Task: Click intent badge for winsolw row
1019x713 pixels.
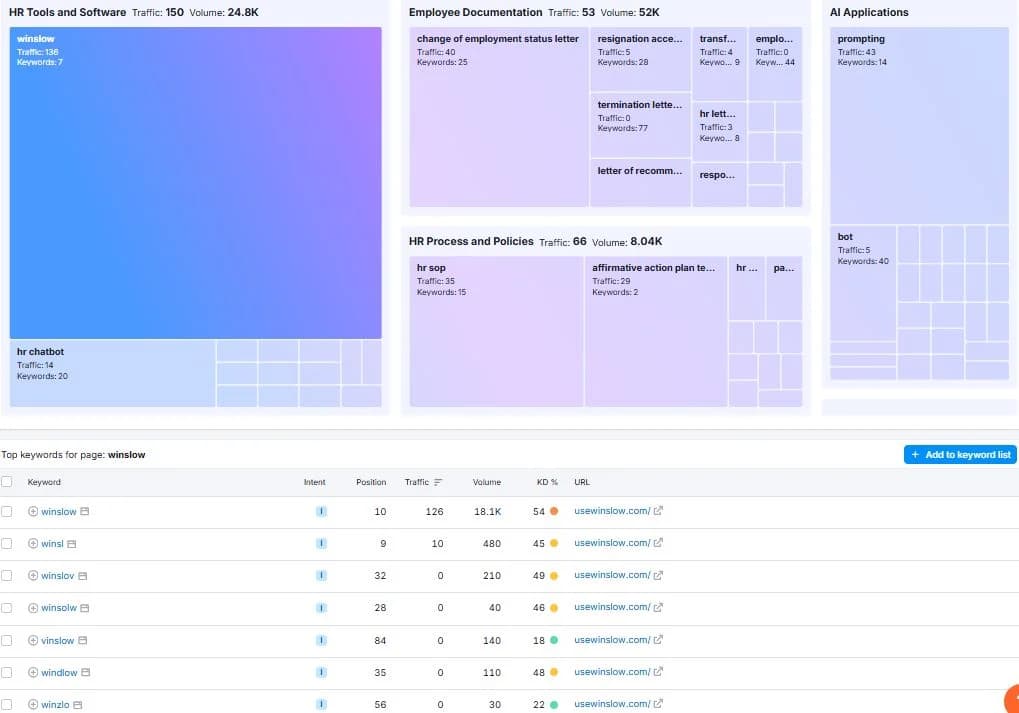Action: pos(321,608)
